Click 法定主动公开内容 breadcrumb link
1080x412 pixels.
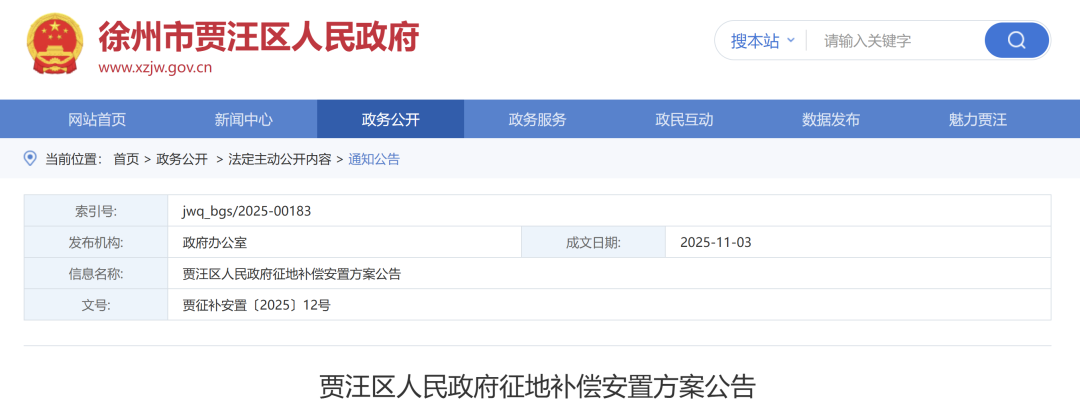click(x=280, y=159)
